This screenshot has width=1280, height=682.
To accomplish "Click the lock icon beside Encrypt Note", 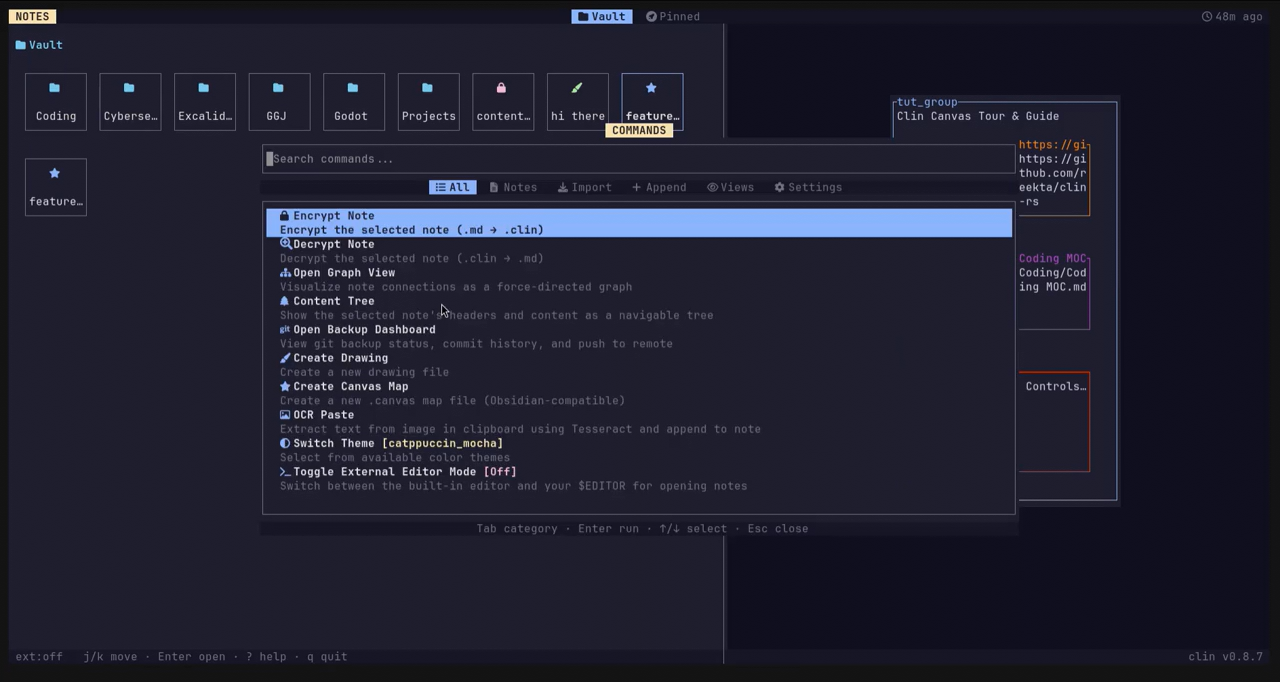I will pos(285,216).
